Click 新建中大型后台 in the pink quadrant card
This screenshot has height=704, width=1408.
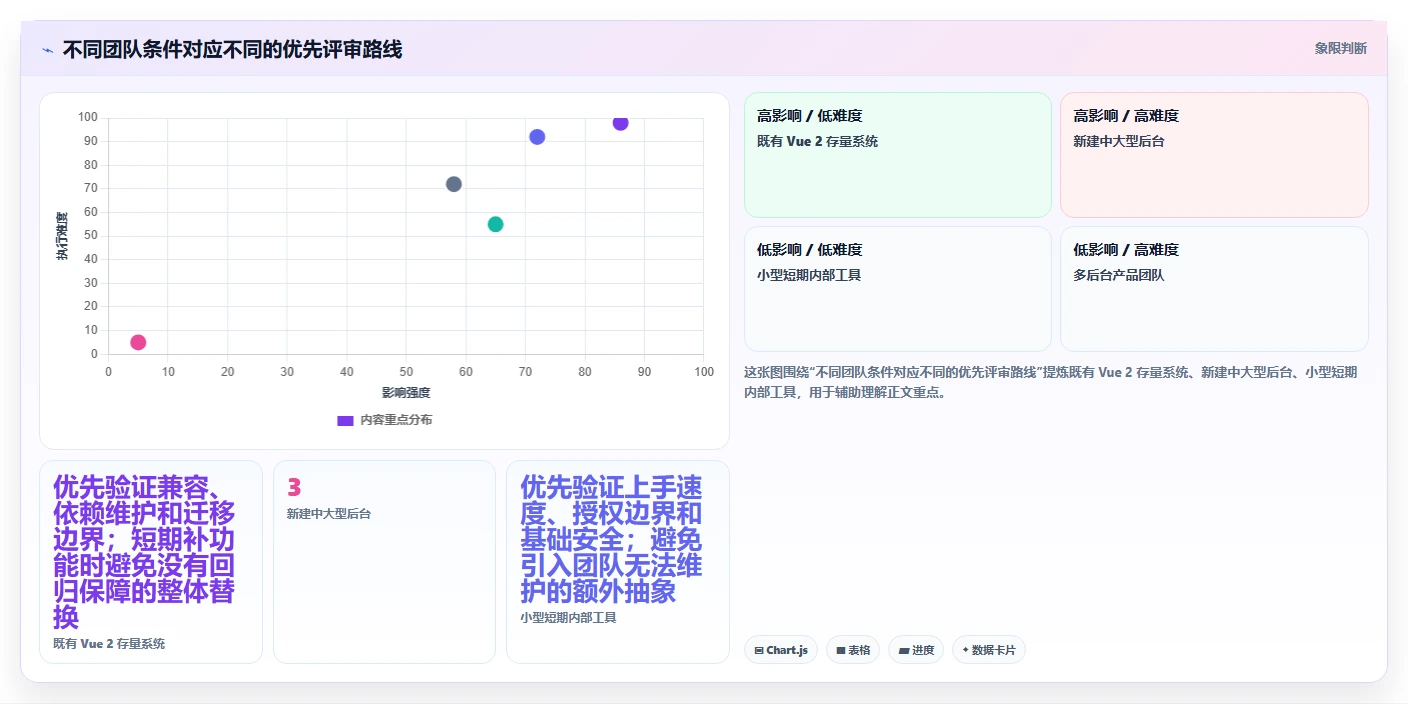pos(1119,141)
